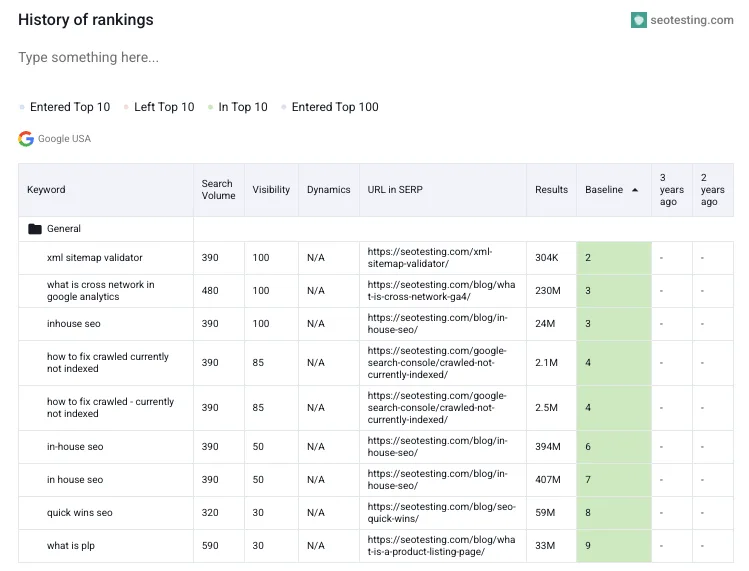Click the 407M results value
This screenshot has height=571, width=749.
547,480
